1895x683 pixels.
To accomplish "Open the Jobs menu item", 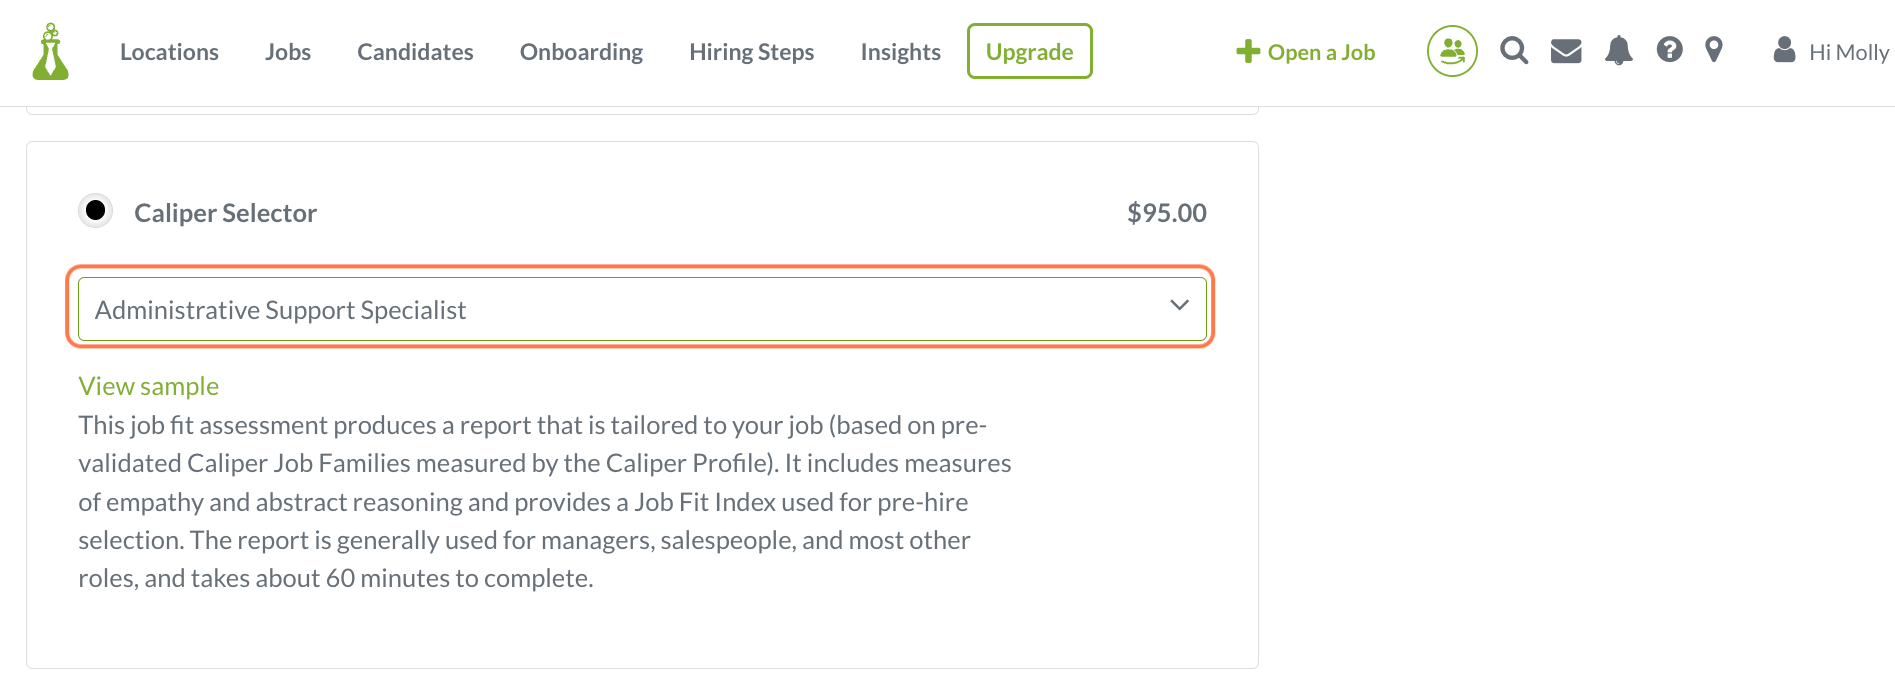I will (288, 52).
